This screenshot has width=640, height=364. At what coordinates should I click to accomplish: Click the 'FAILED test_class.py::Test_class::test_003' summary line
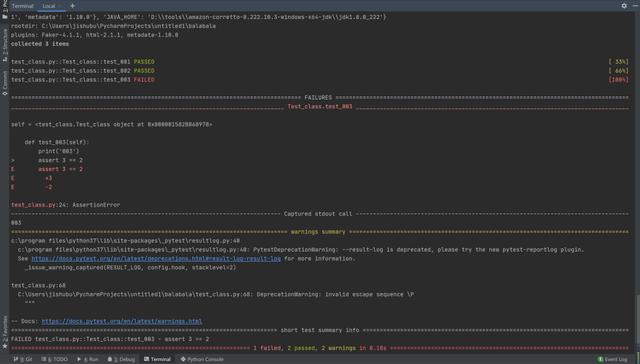(110, 340)
